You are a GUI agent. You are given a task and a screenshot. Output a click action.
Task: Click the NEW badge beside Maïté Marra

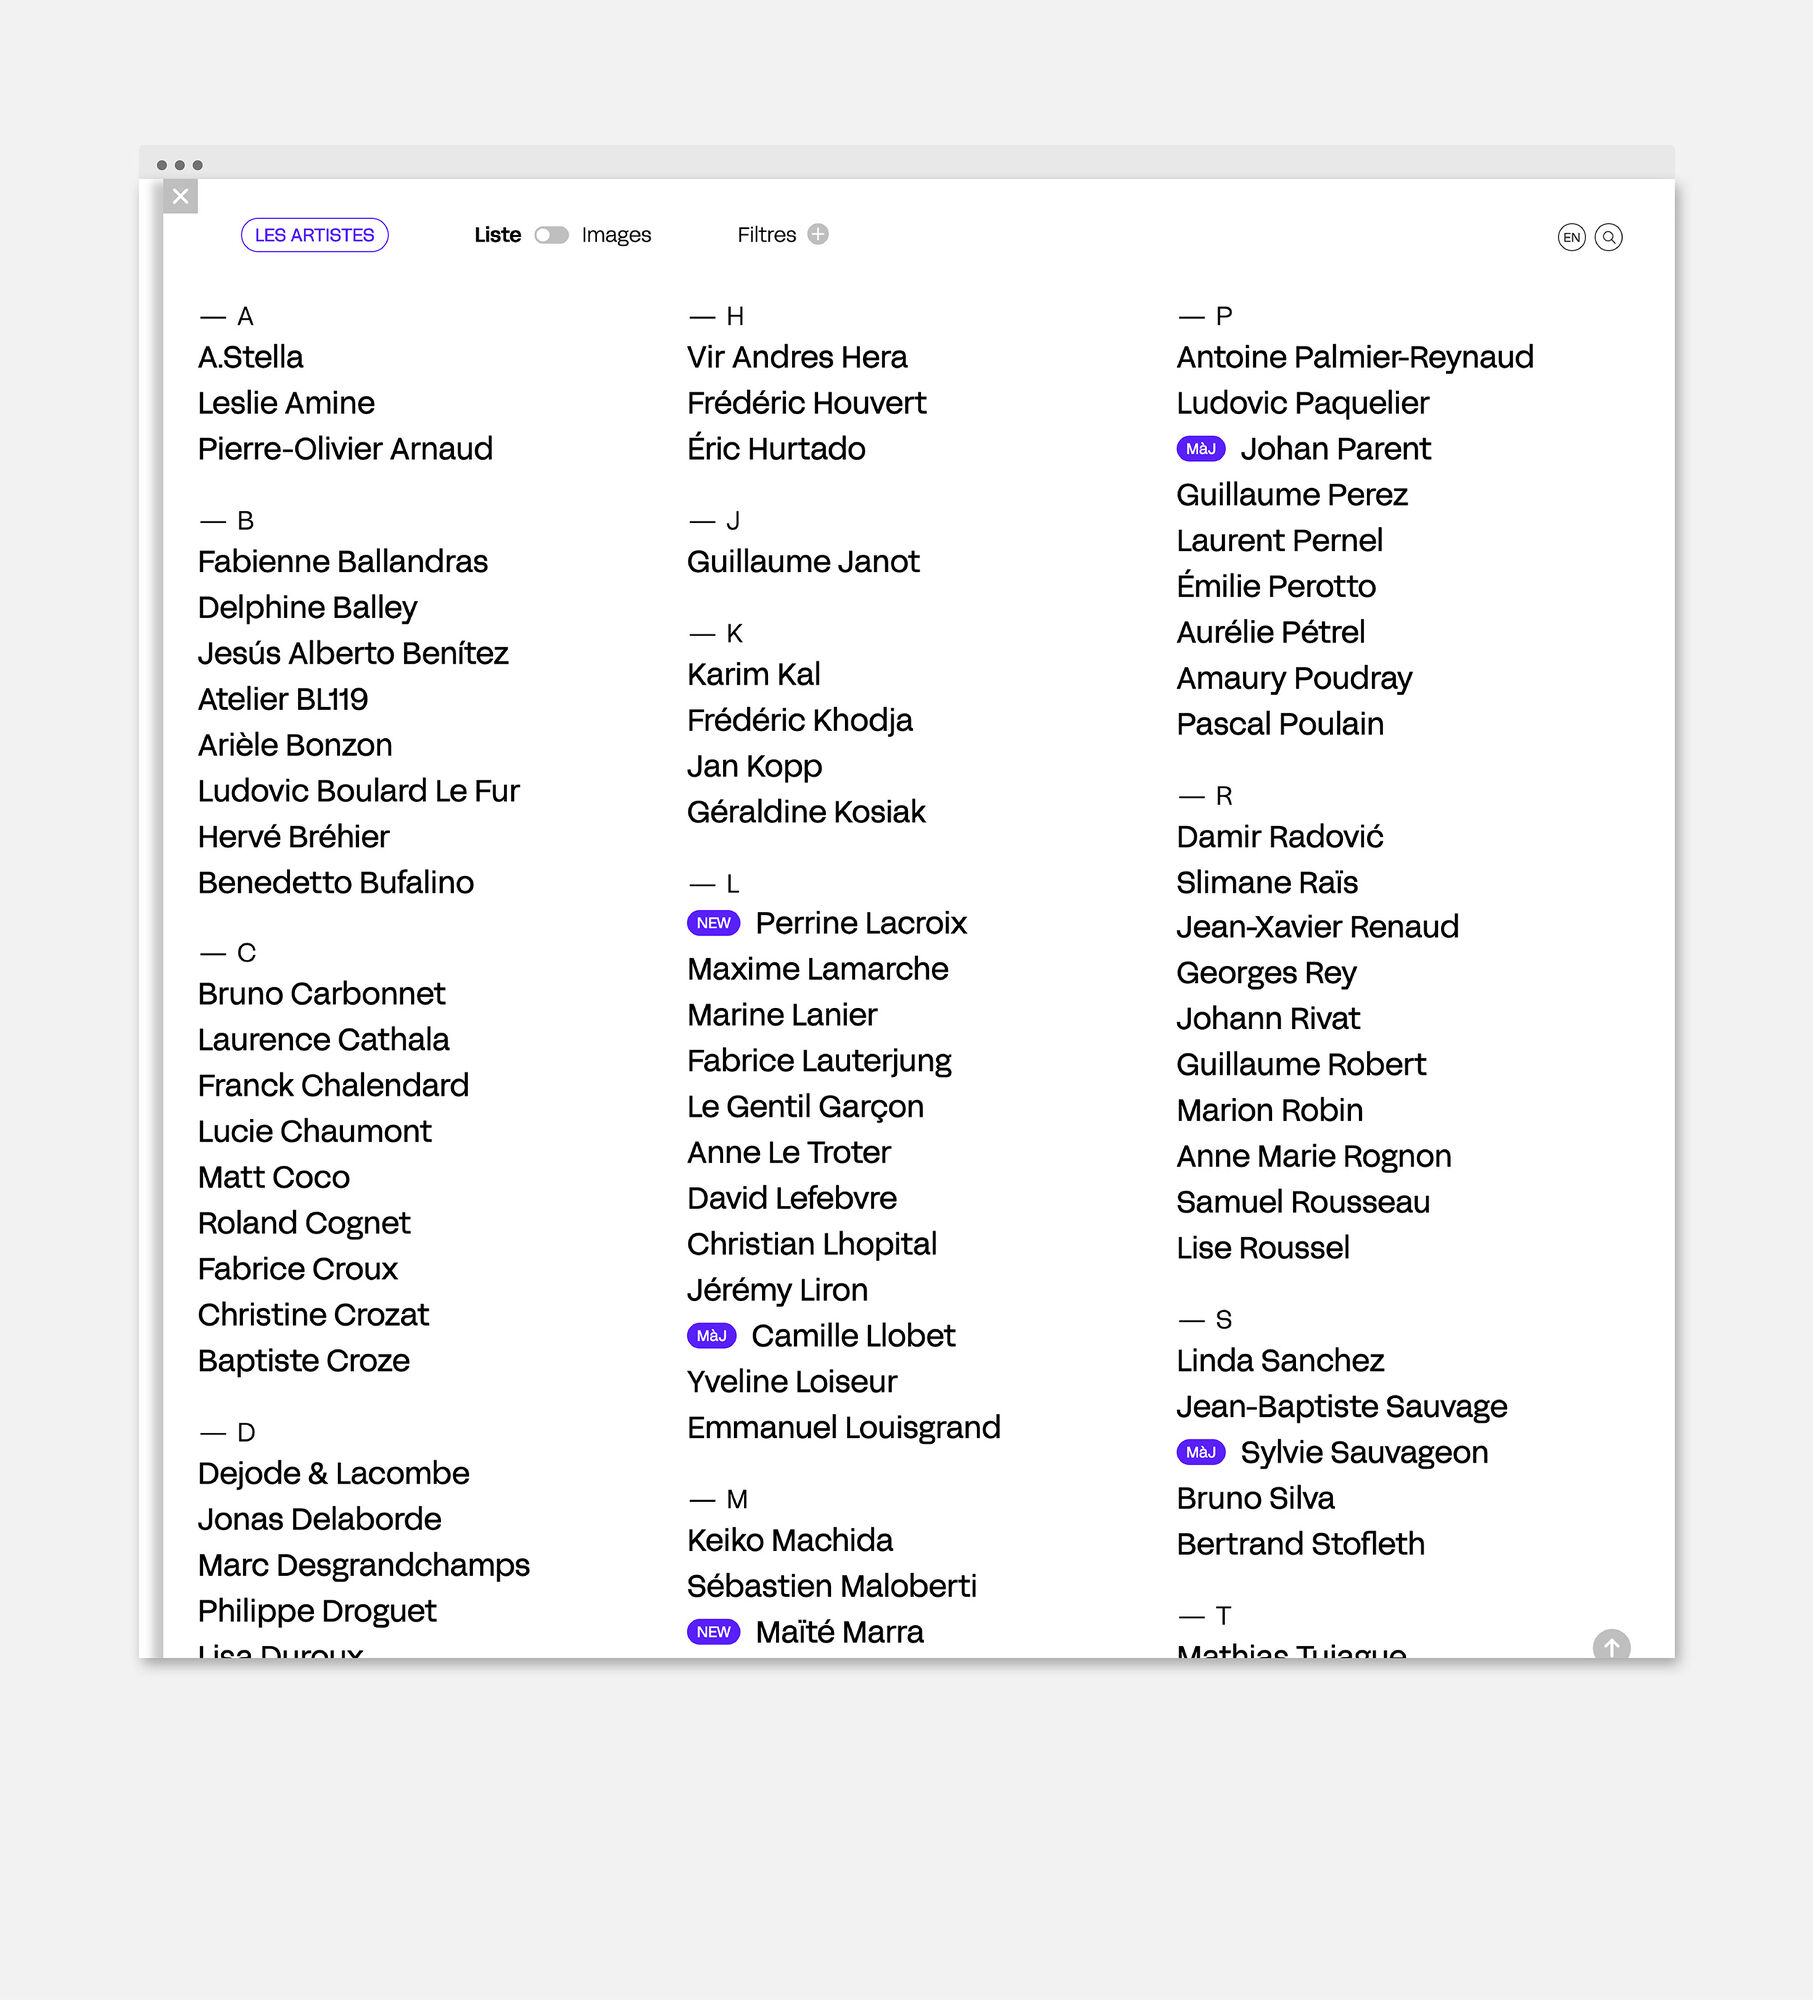point(712,1631)
